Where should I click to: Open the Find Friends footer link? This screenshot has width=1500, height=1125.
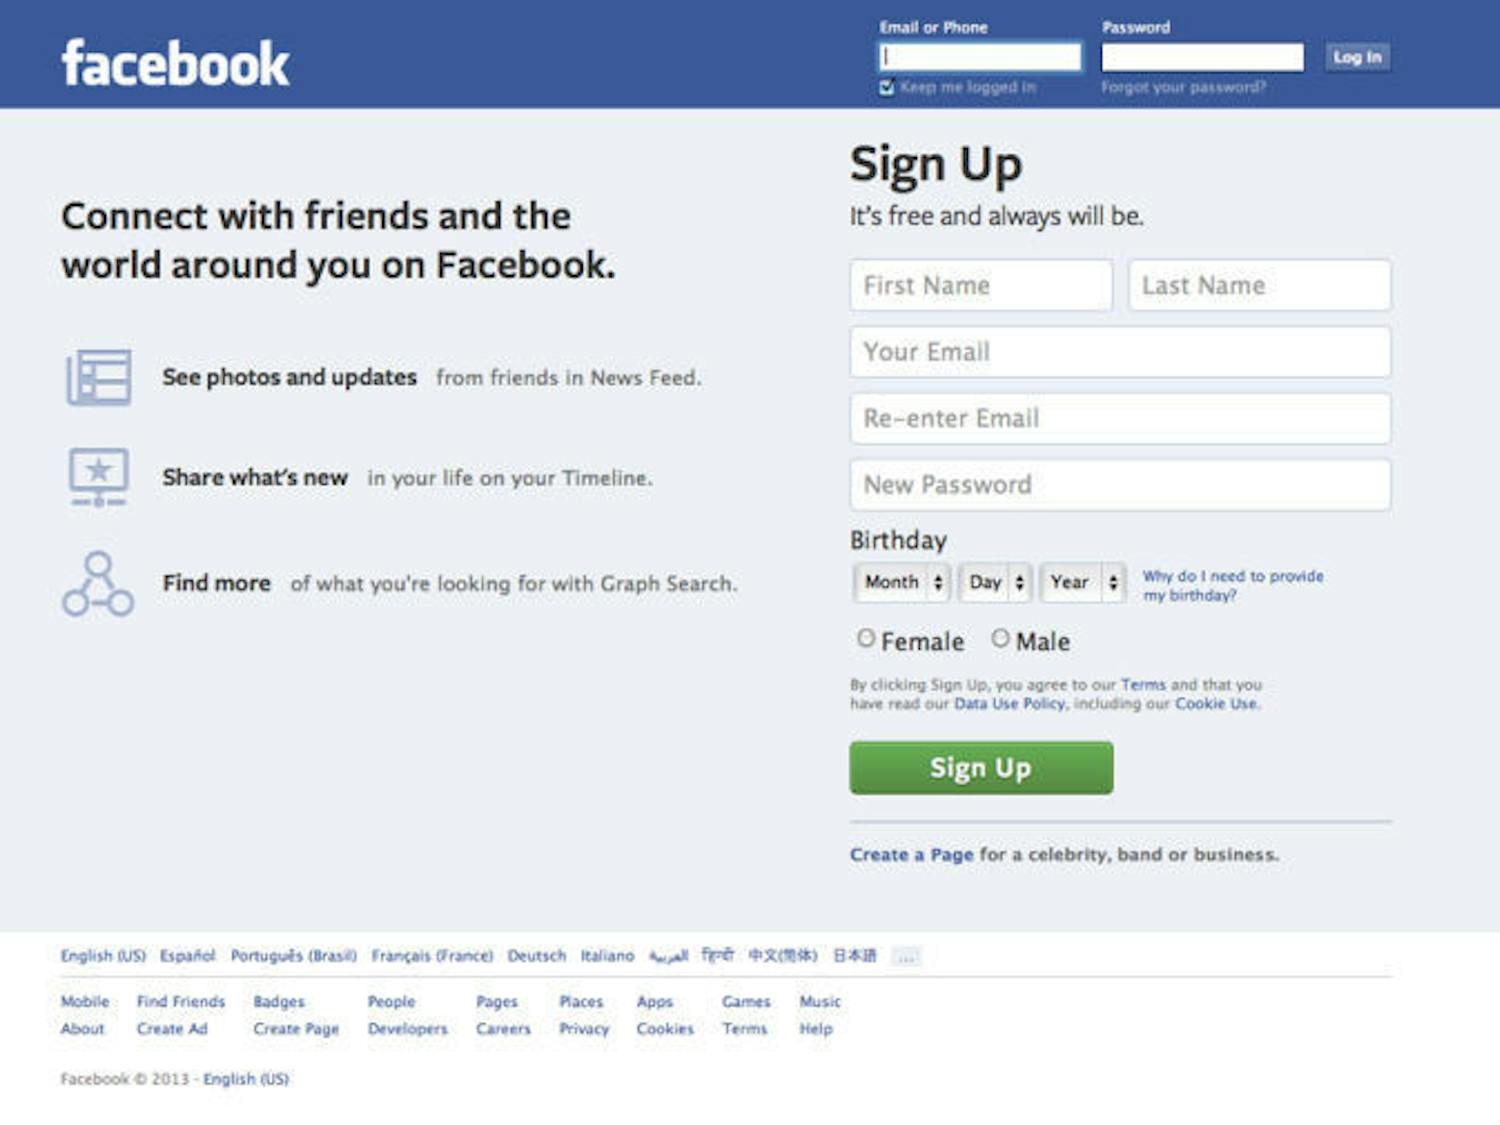(x=181, y=1001)
